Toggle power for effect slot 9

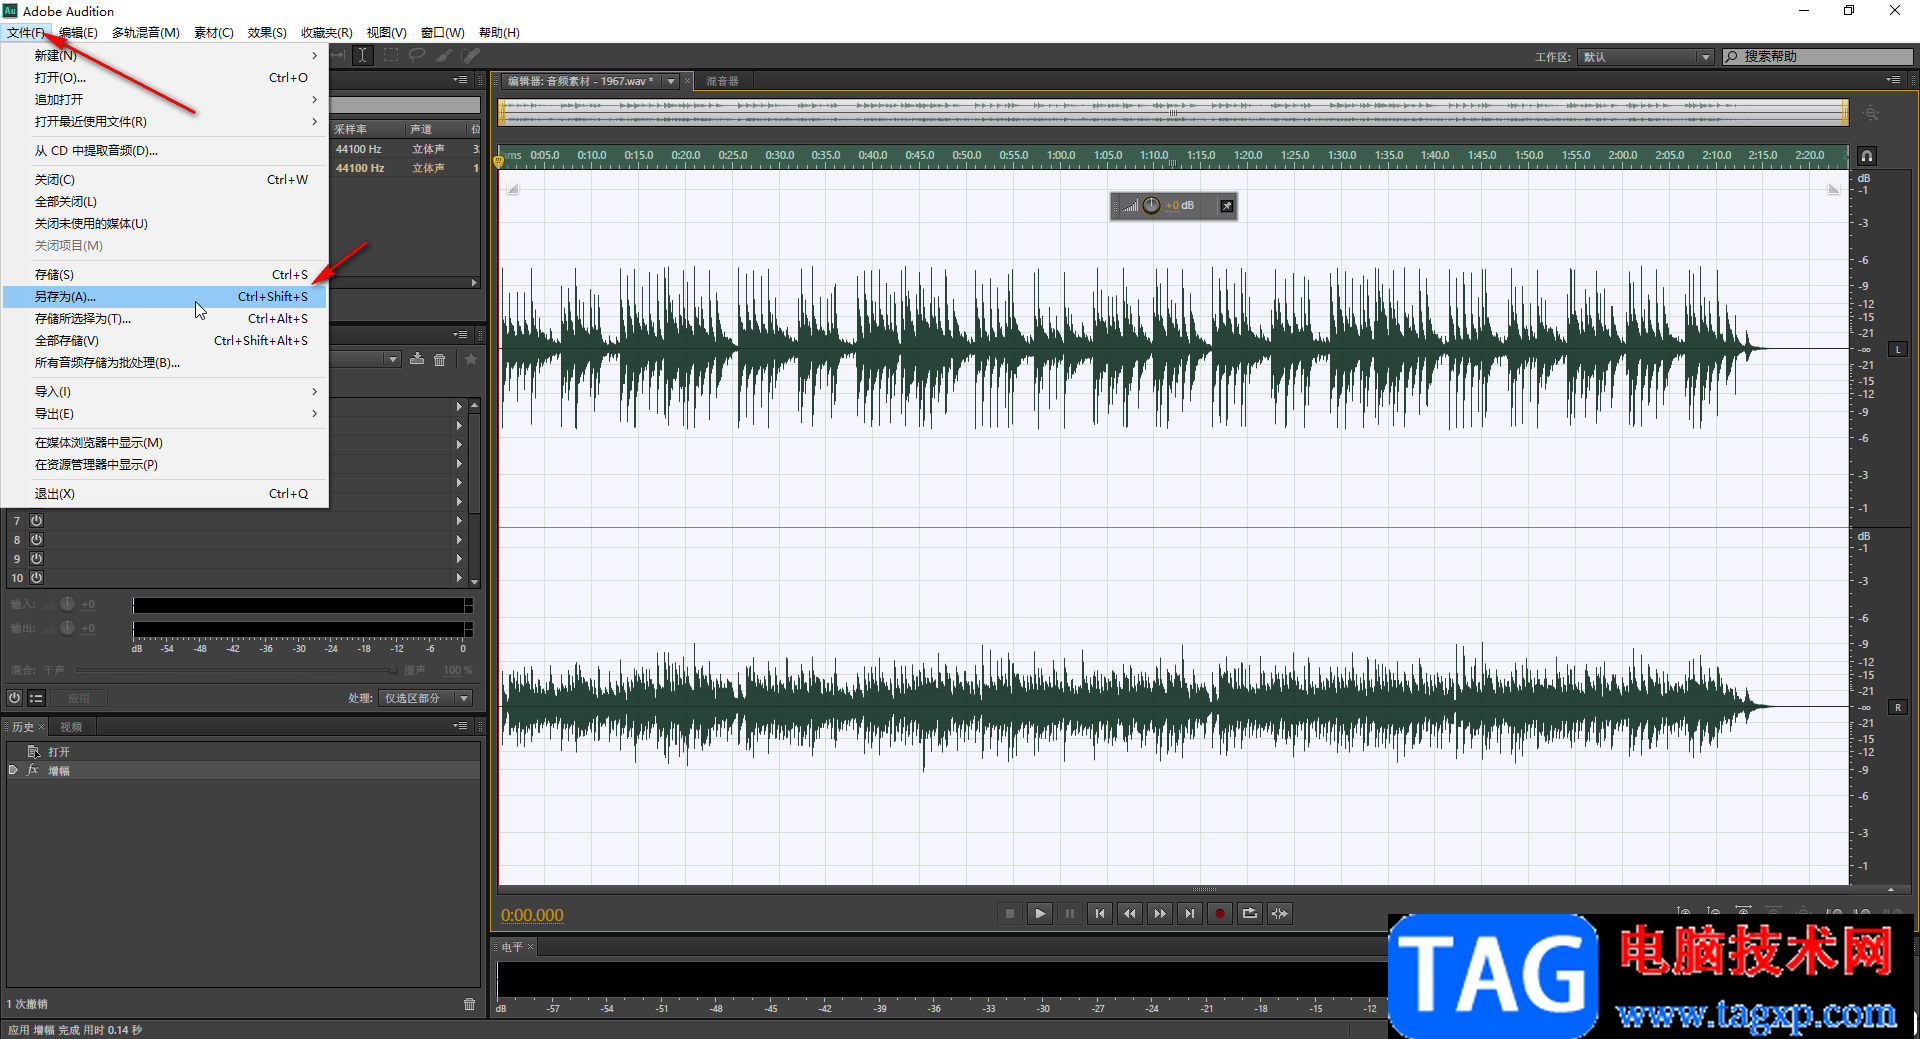[x=36, y=558]
